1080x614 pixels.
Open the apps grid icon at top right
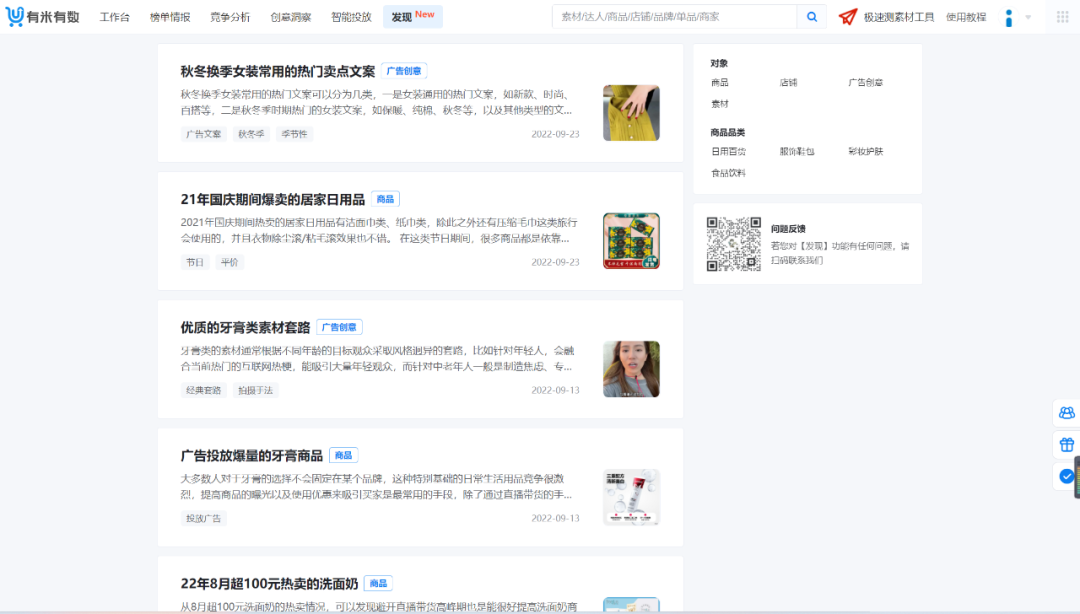pyautogui.click(x=1063, y=16)
